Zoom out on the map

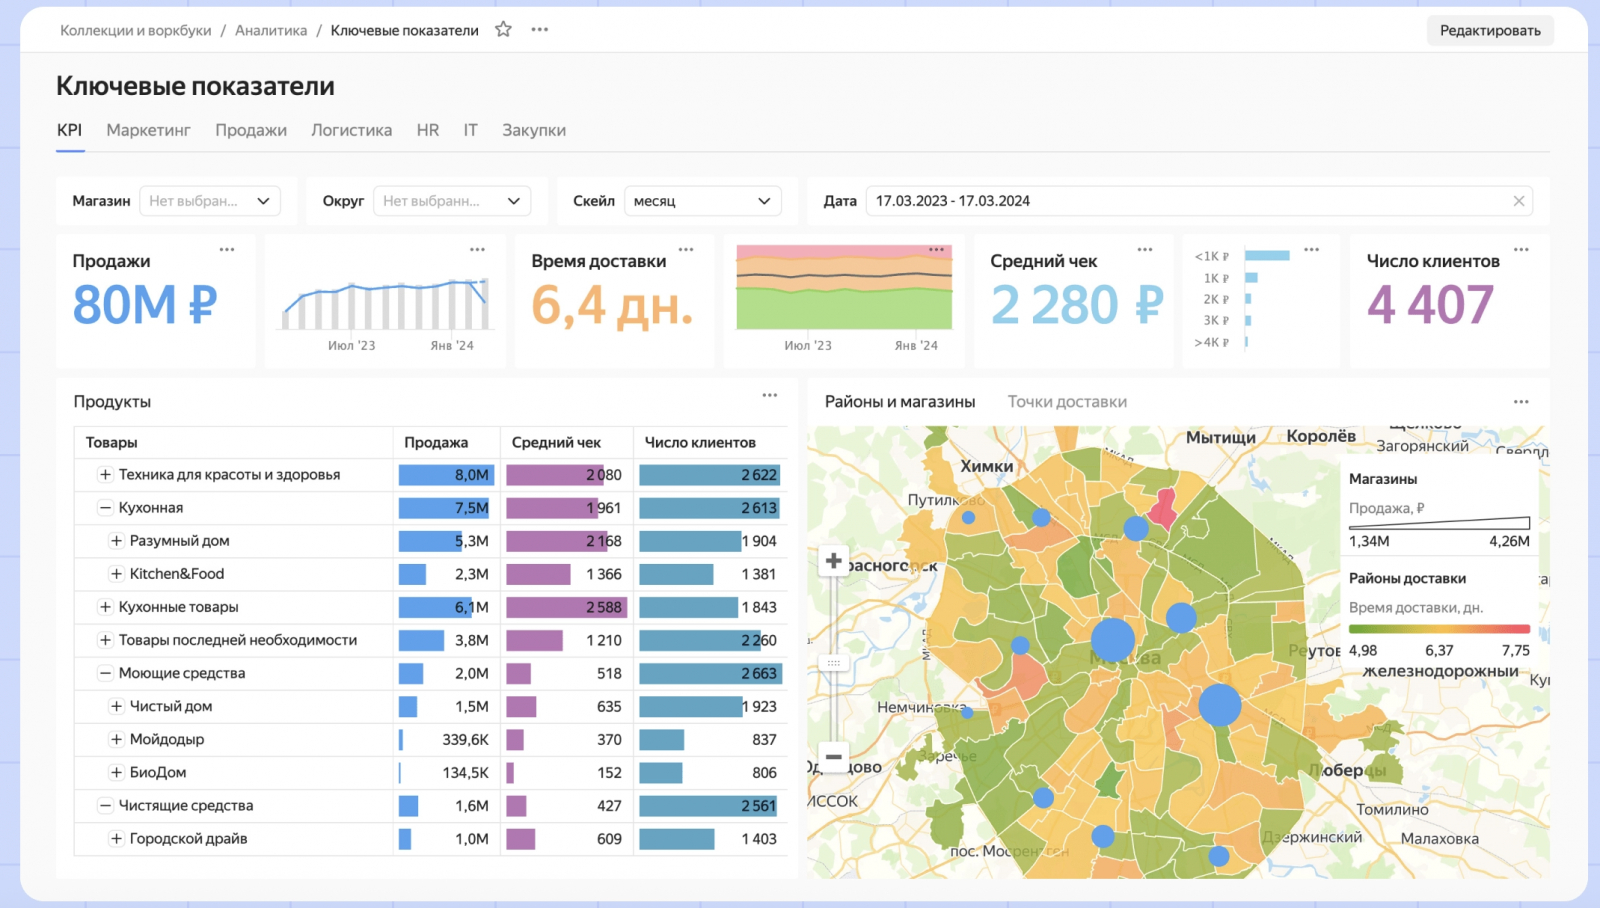833,757
